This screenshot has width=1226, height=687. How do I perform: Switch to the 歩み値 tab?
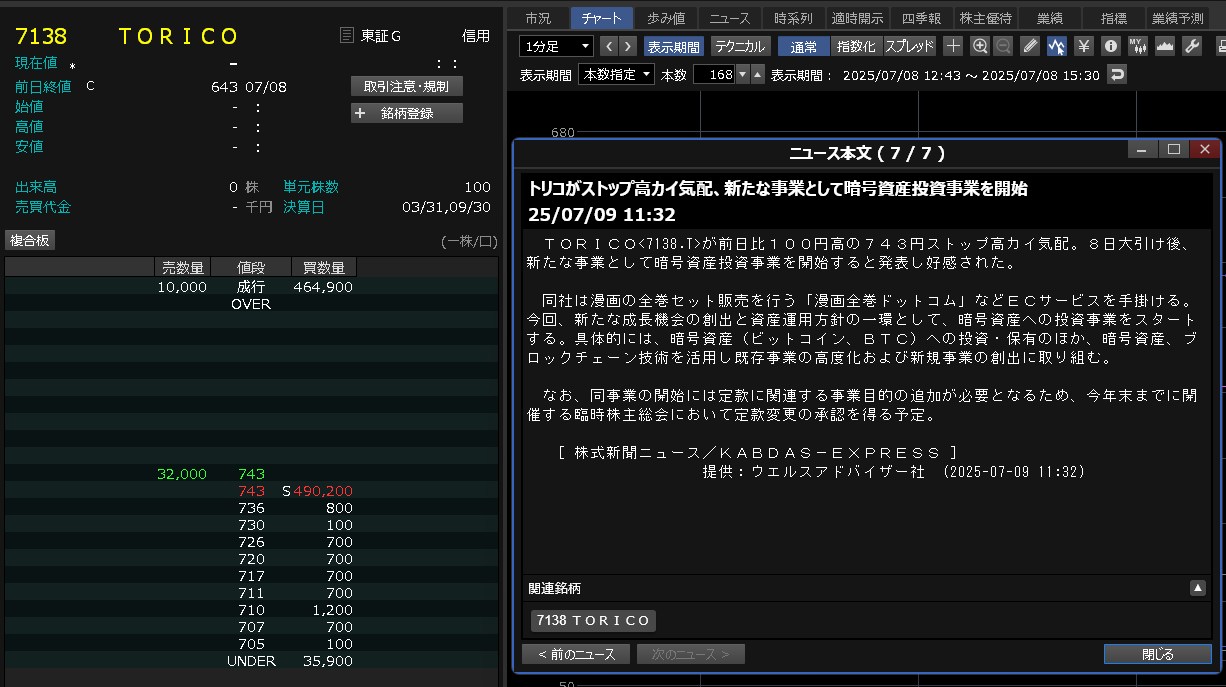[665, 18]
